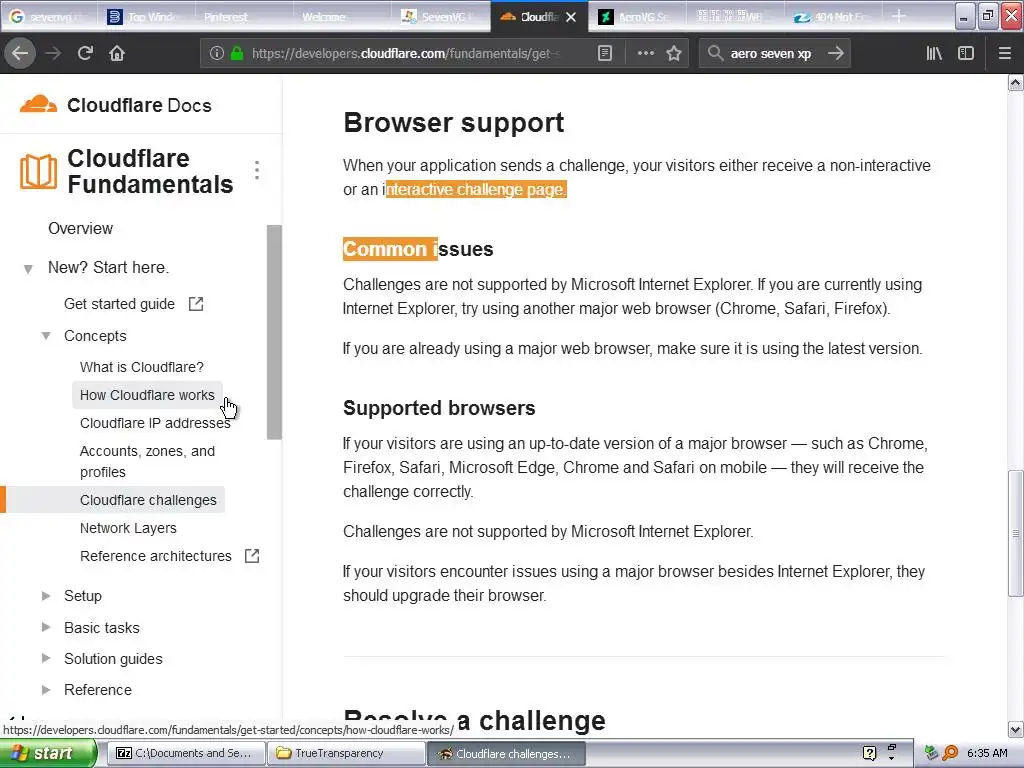1024x768 pixels.
Task: Open the Windows start menu
Action: coord(48,753)
